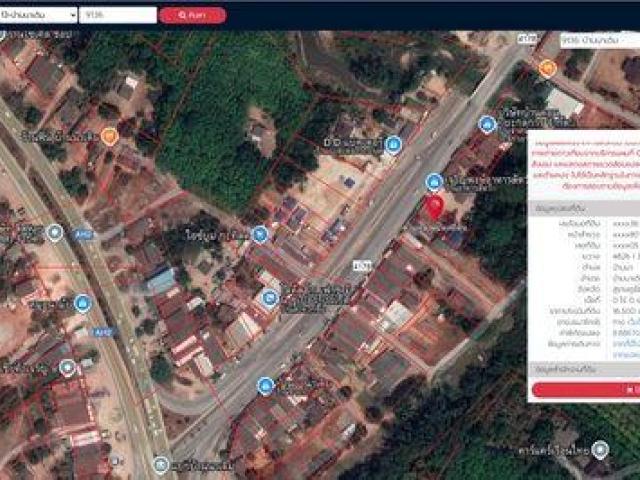Focus the parcel number field showing 9136
Image resolution: width=640 pixels, height=480 pixels.
click(x=117, y=15)
